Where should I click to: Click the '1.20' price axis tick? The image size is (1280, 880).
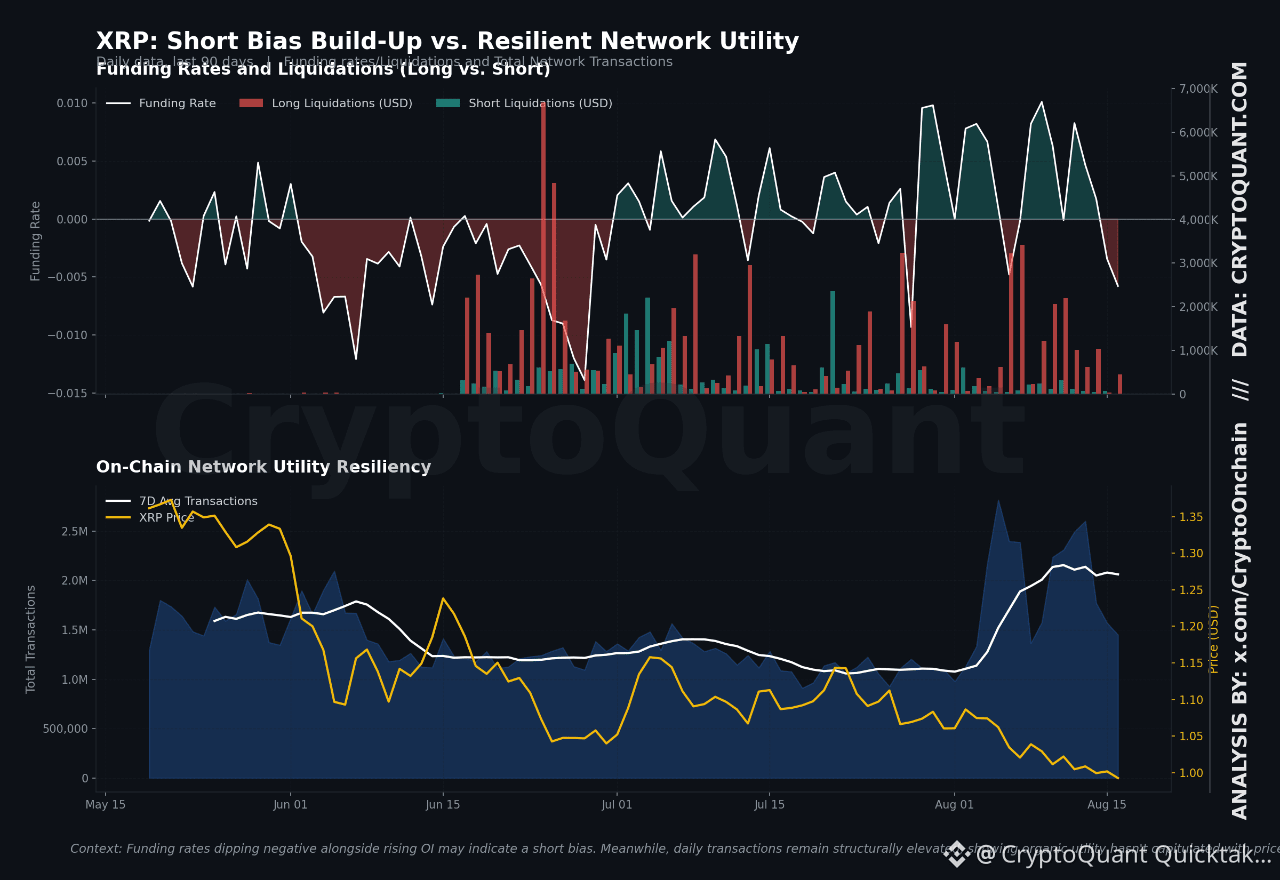[x=1191, y=626]
